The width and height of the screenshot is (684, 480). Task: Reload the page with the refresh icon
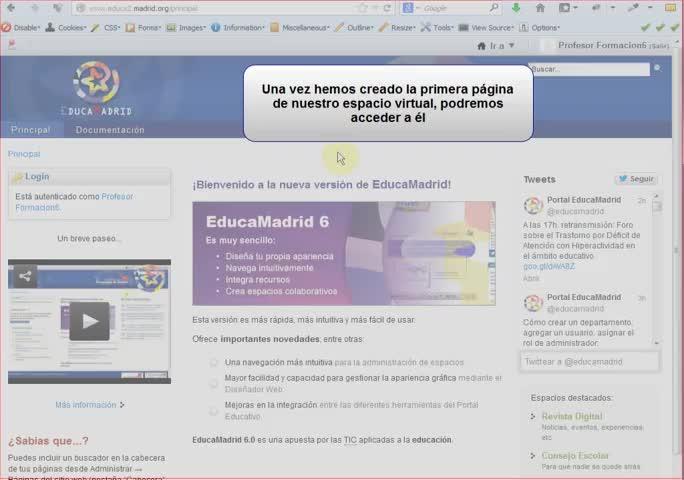[x=387, y=8]
